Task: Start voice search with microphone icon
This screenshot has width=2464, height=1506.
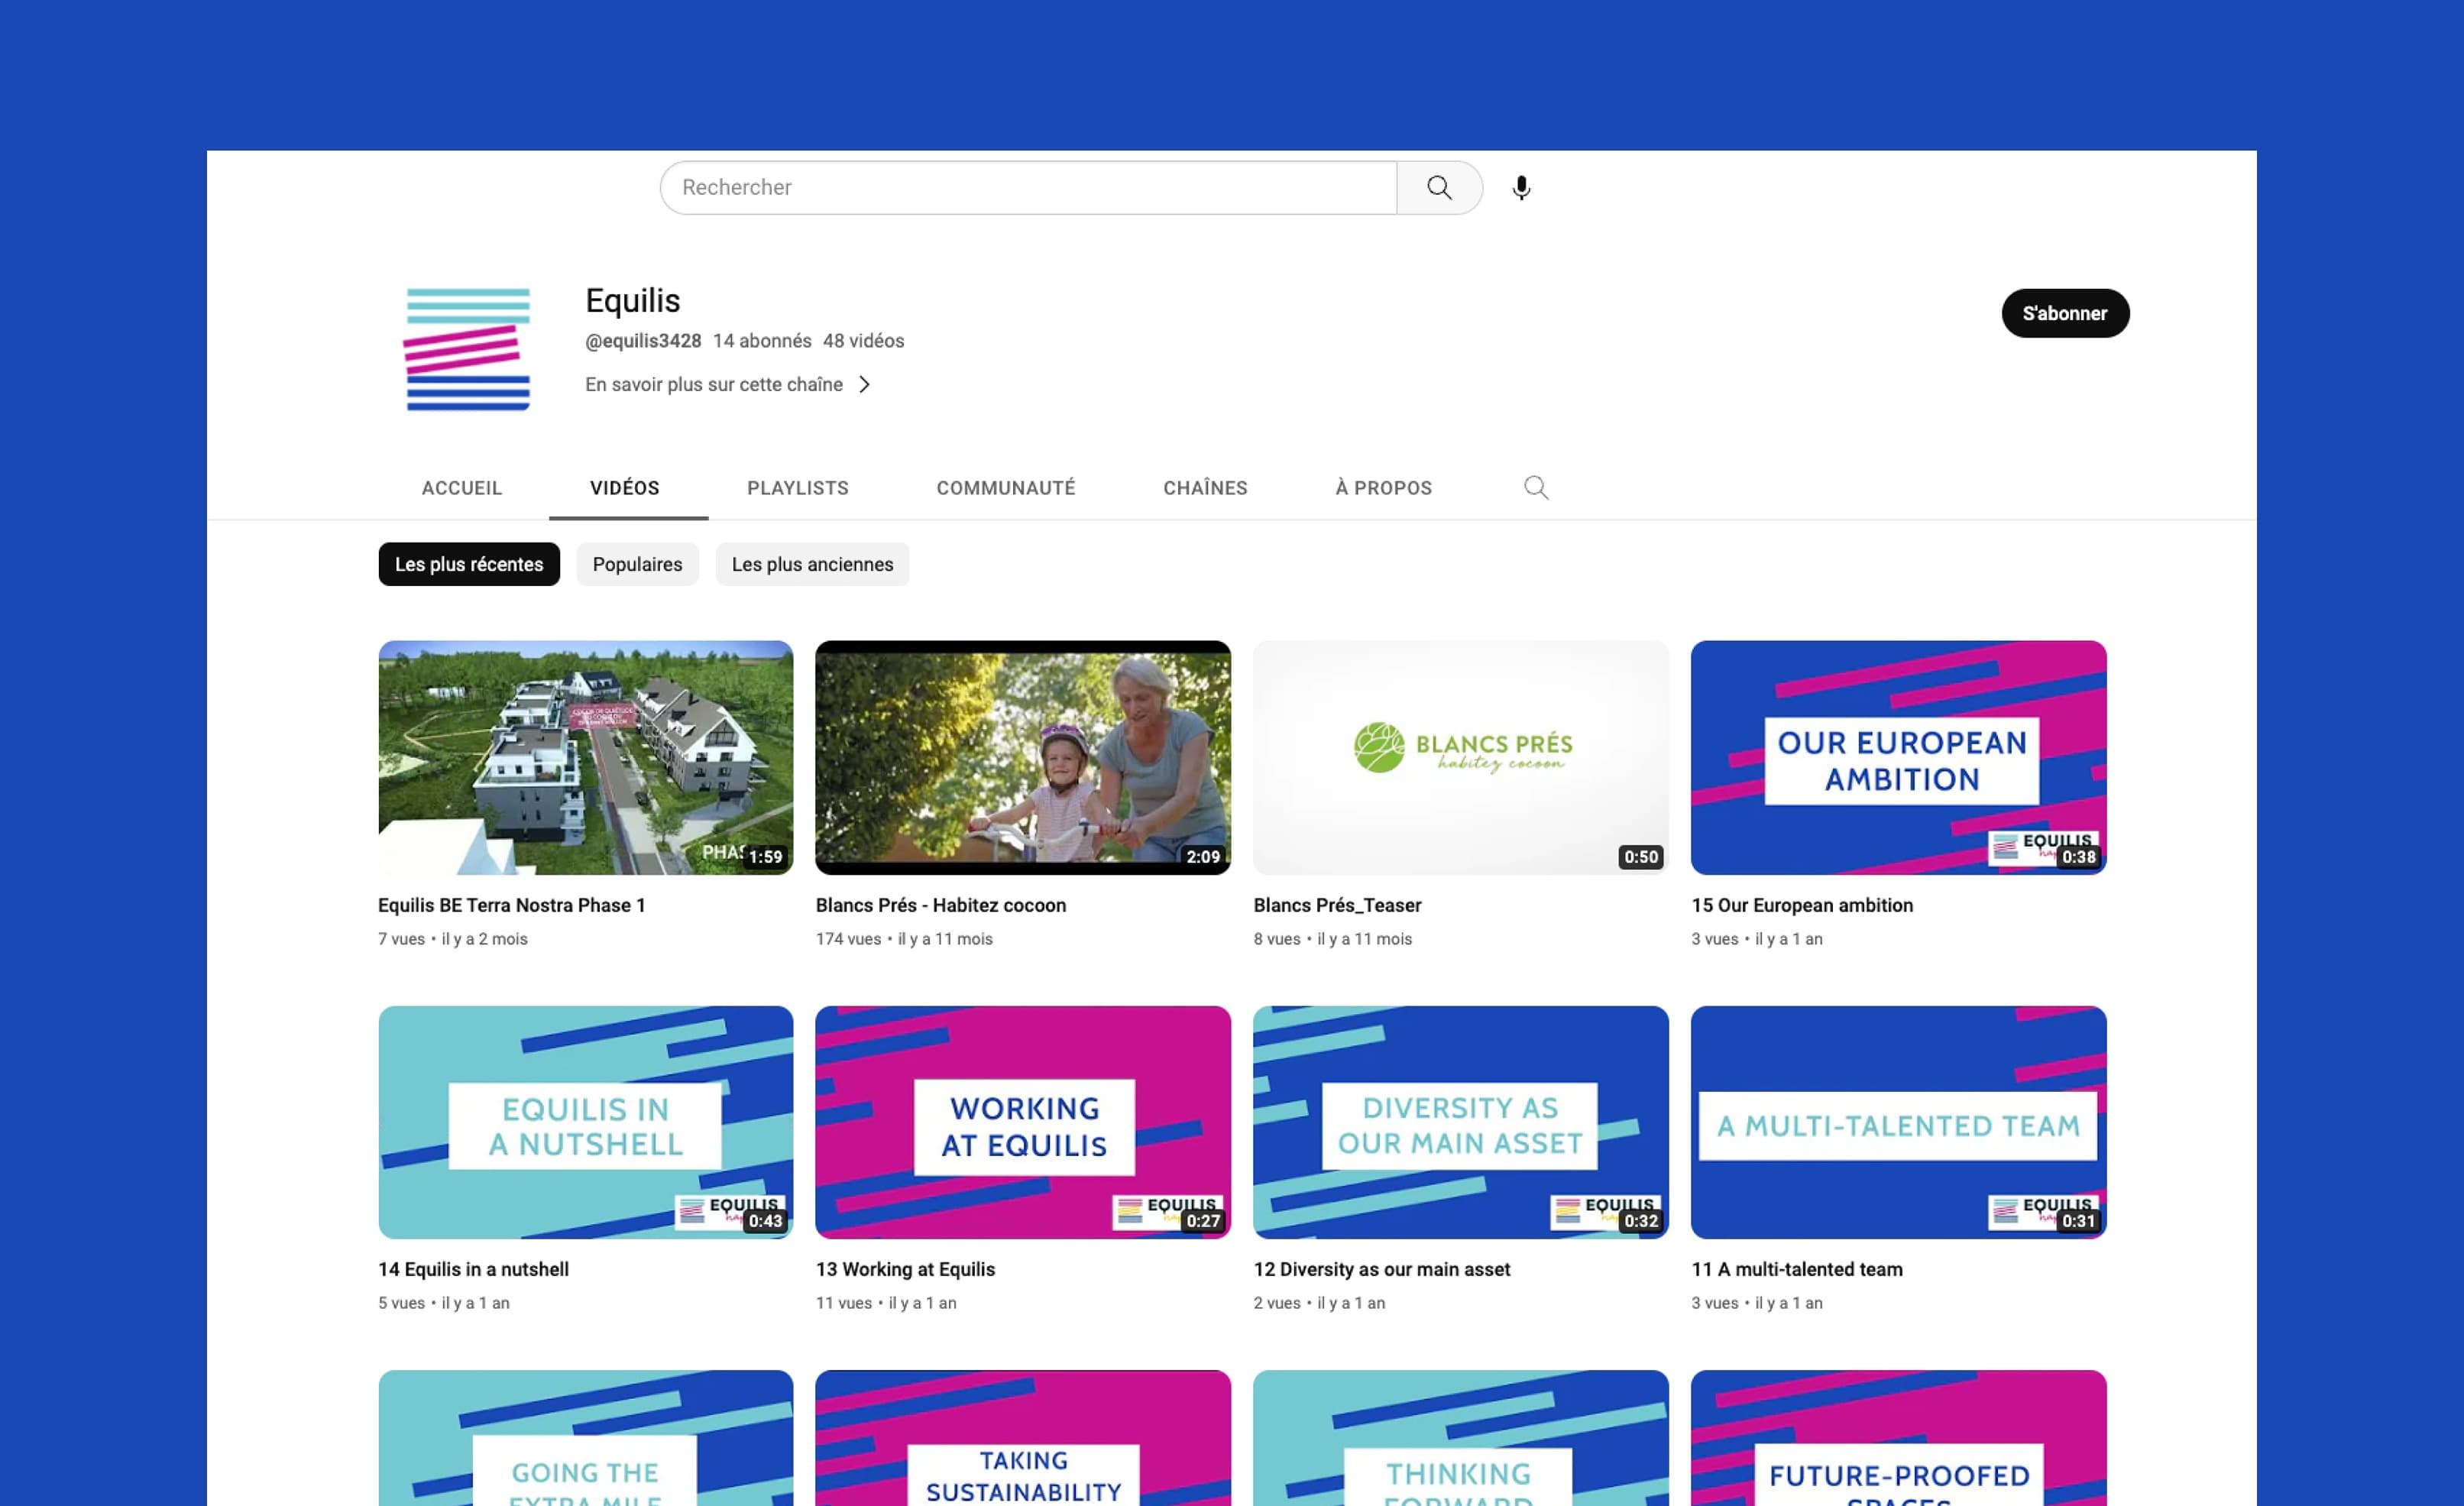Action: 1521,187
